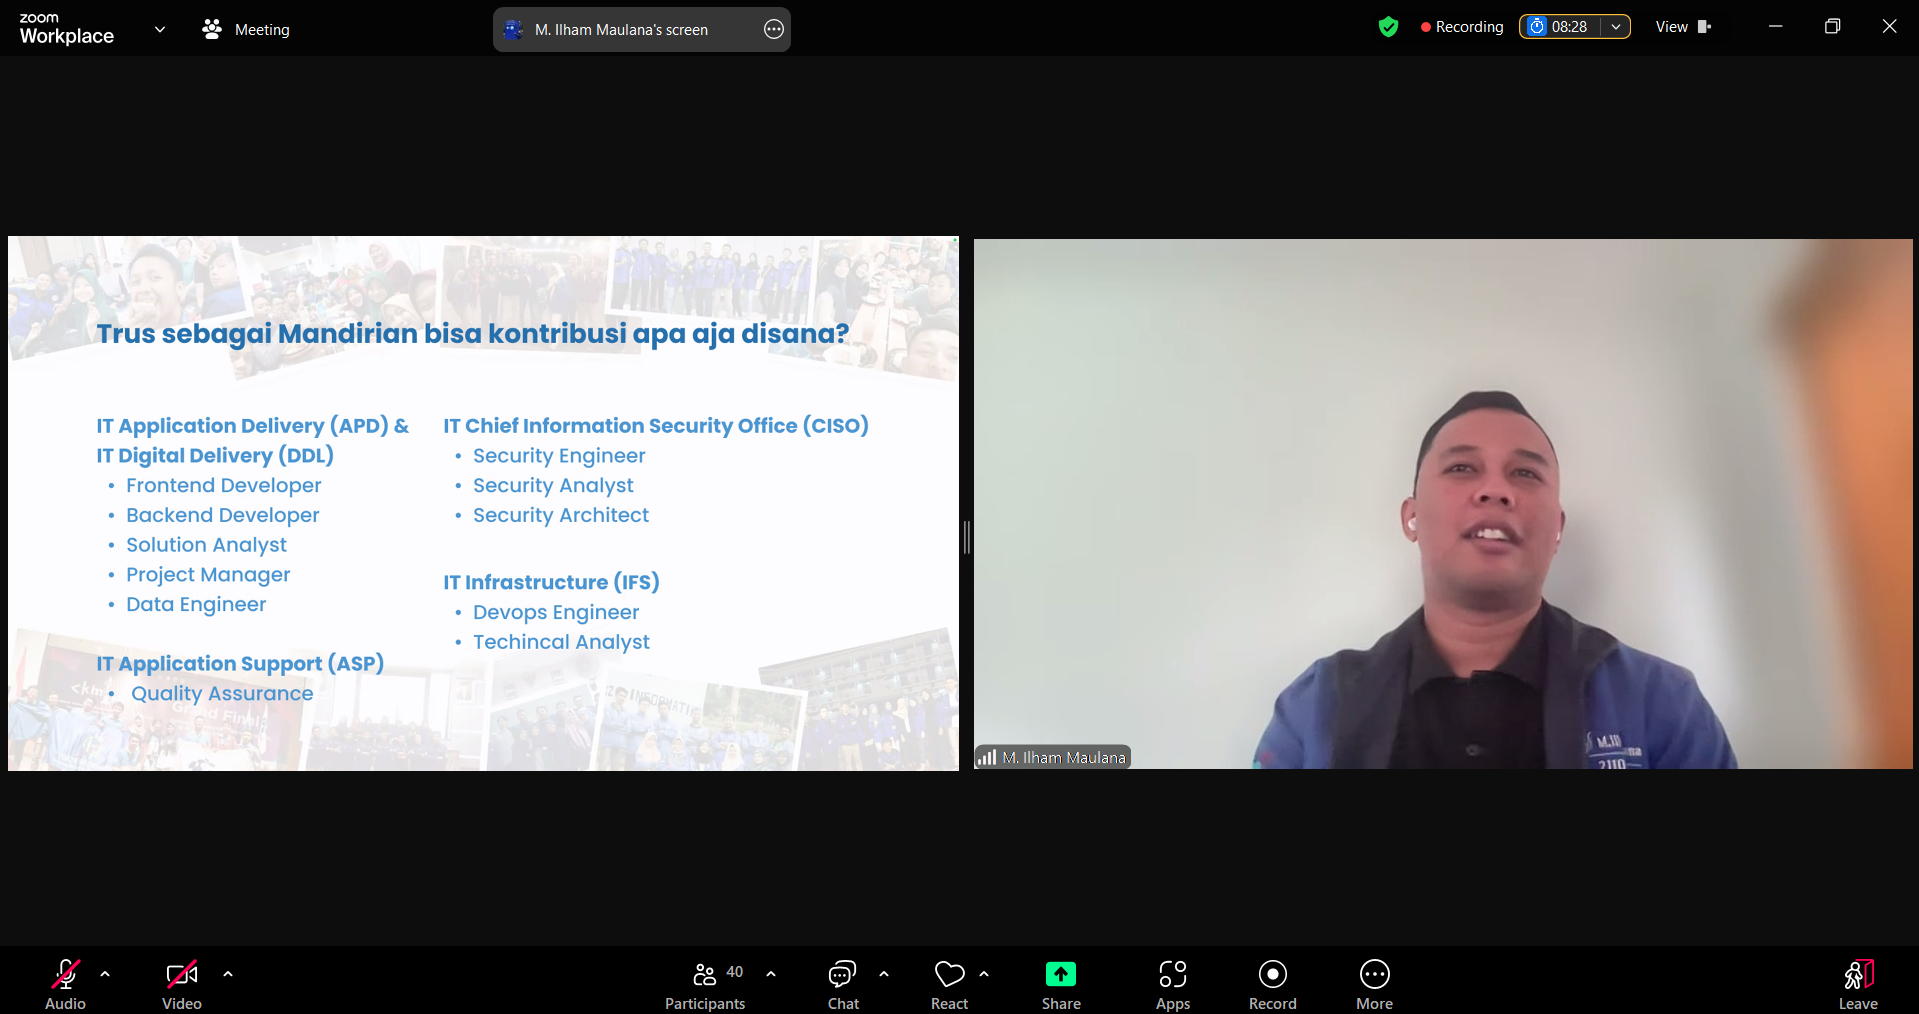Viewport: 1919px width, 1014px height.
Task: Minimize the Zoom window
Action: pos(1776,27)
